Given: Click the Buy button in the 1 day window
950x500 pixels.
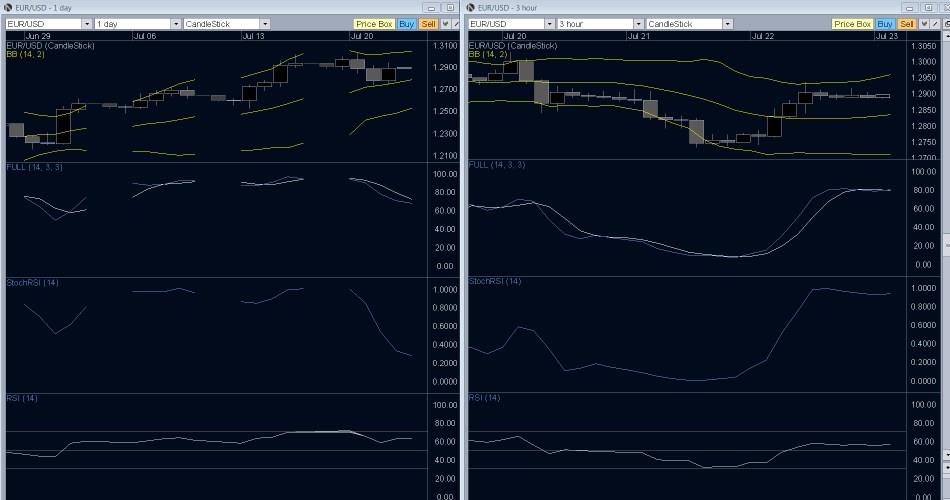Looking at the screenshot, I should (407, 24).
